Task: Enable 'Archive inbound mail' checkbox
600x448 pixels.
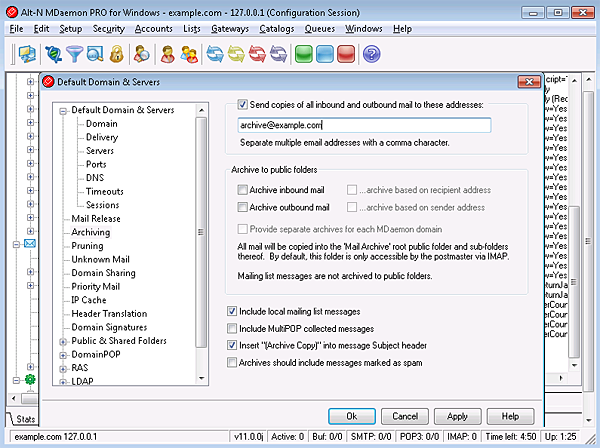Action: tap(242, 189)
